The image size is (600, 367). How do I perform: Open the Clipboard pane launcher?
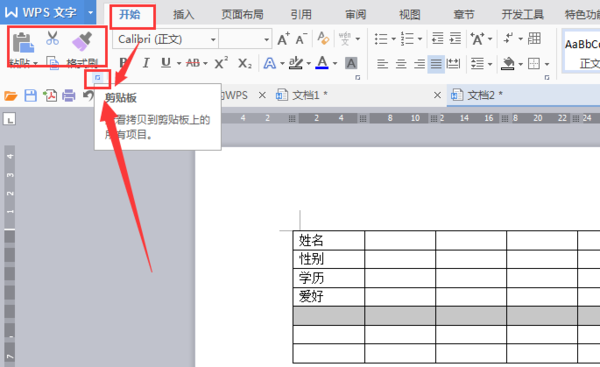tap(98, 78)
